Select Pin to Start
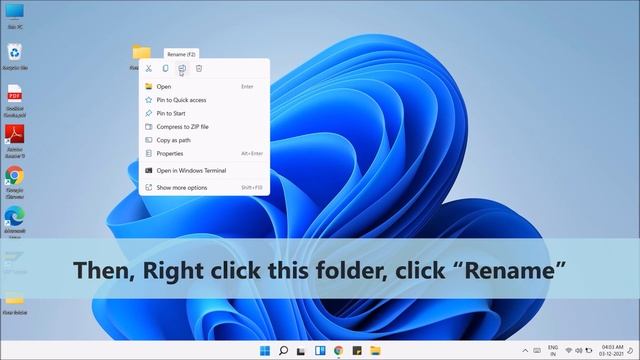Image resolution: width=640 pixels, height=360 pixels. click(204, 113)
